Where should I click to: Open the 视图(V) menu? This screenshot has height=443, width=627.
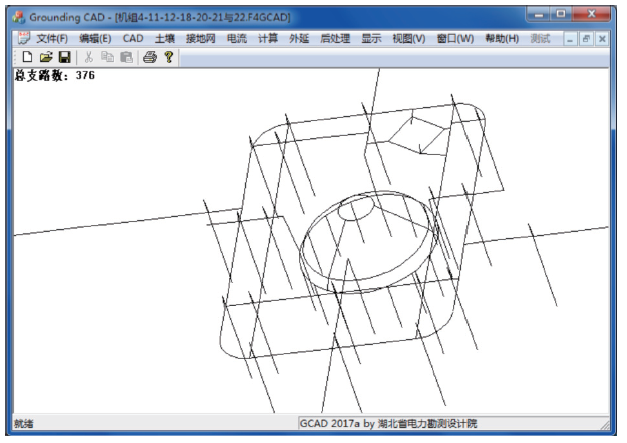409,38
